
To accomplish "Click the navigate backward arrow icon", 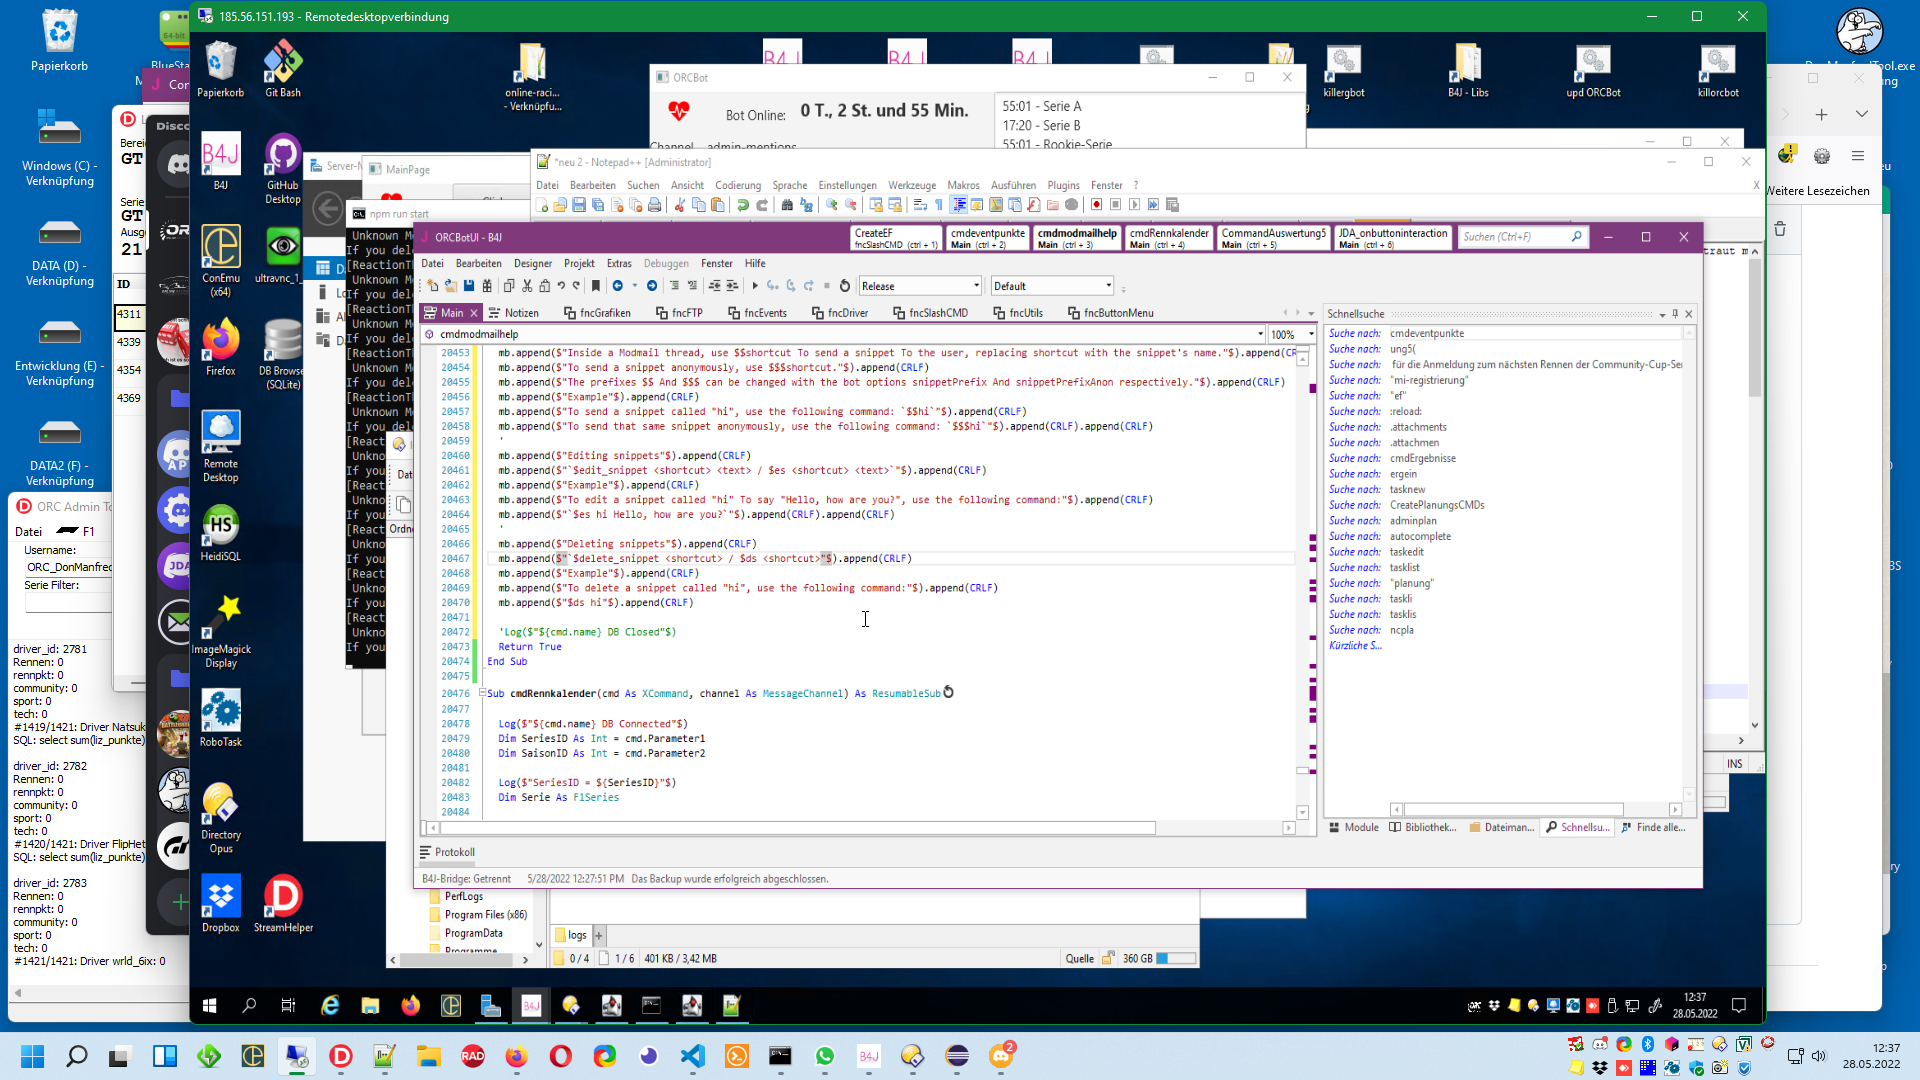I will point(618,286).
